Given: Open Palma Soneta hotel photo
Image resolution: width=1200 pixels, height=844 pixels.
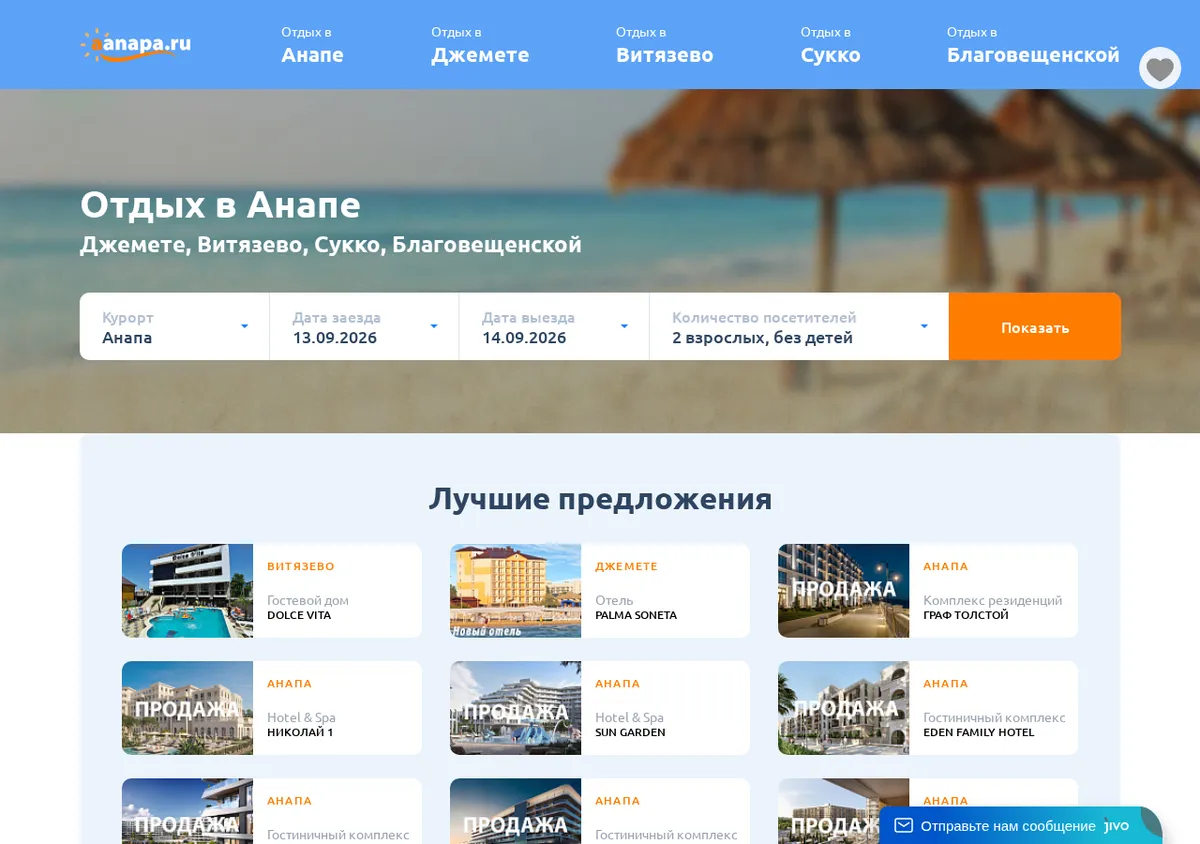Looking at the screenshot, I should coord(515,591).
